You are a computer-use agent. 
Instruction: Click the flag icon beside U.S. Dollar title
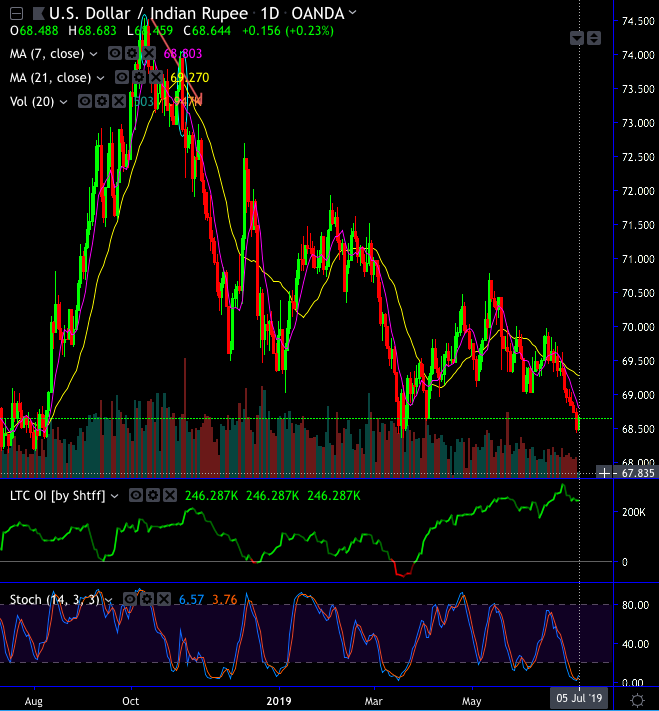coord(38,14)
